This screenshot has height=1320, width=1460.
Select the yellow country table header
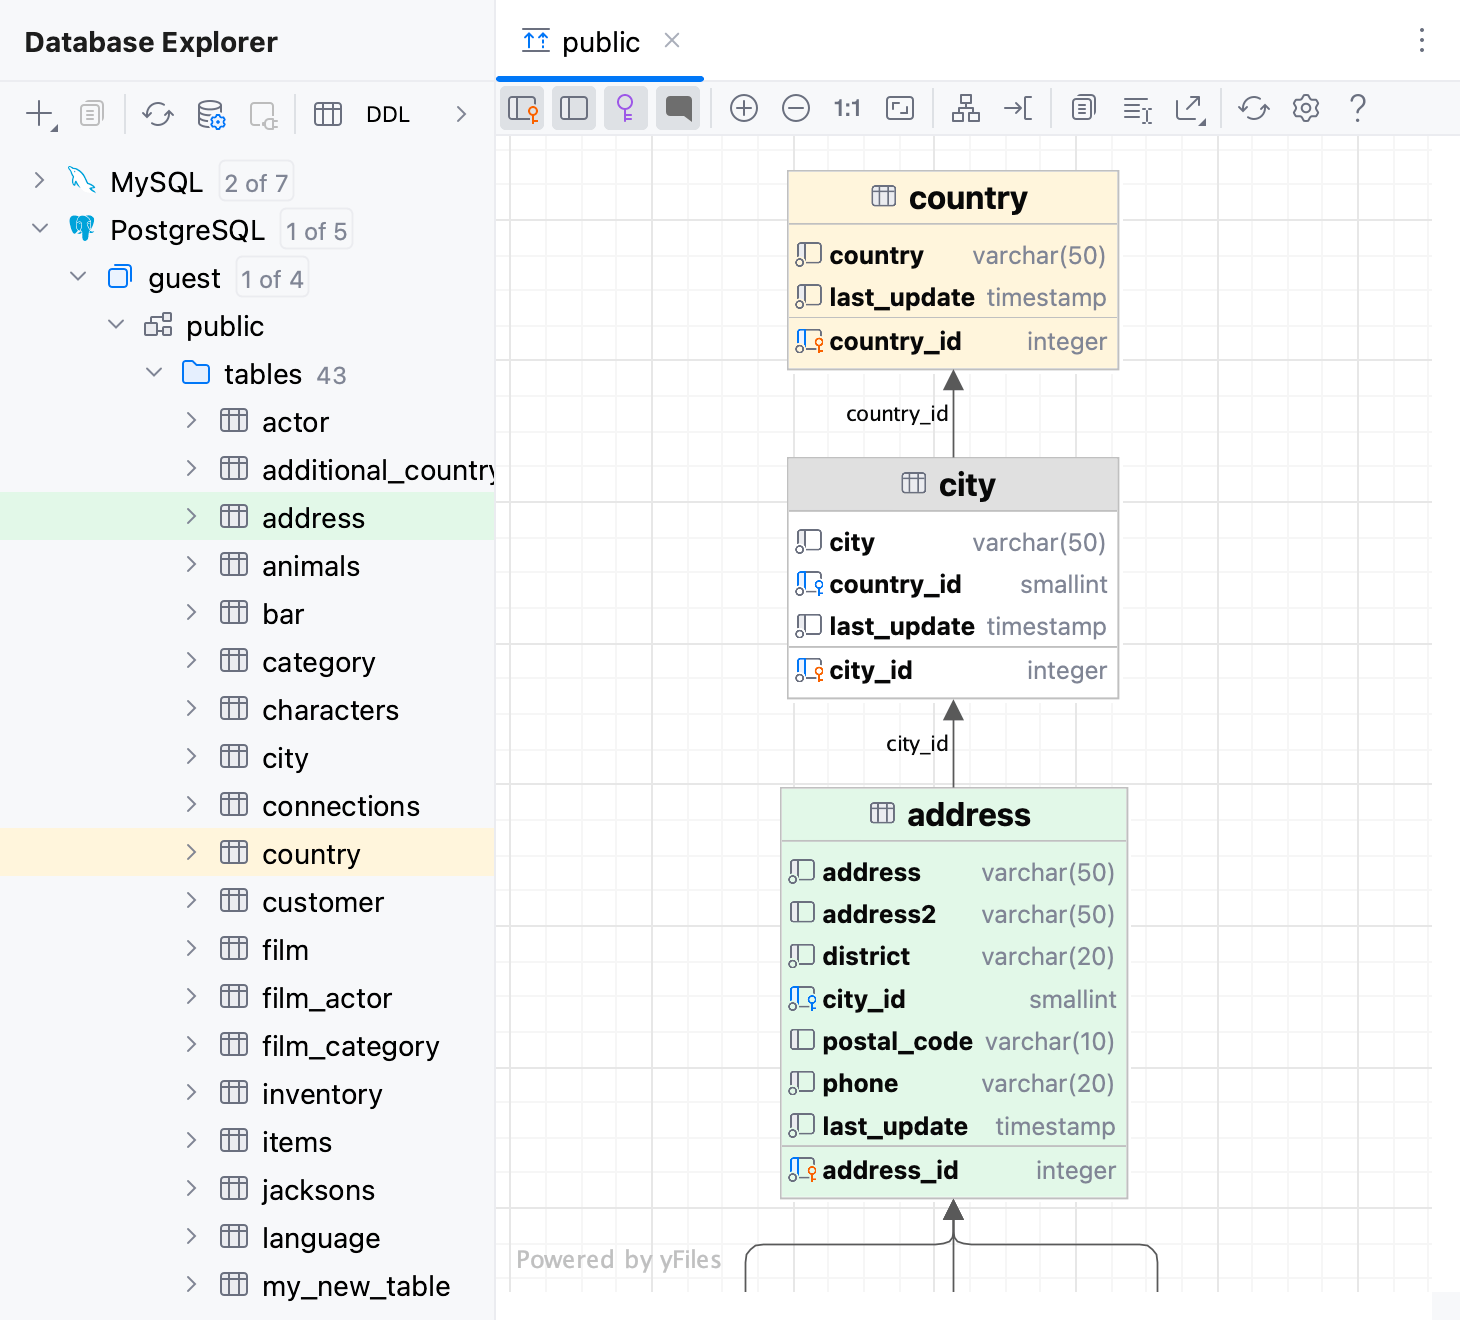952,198
